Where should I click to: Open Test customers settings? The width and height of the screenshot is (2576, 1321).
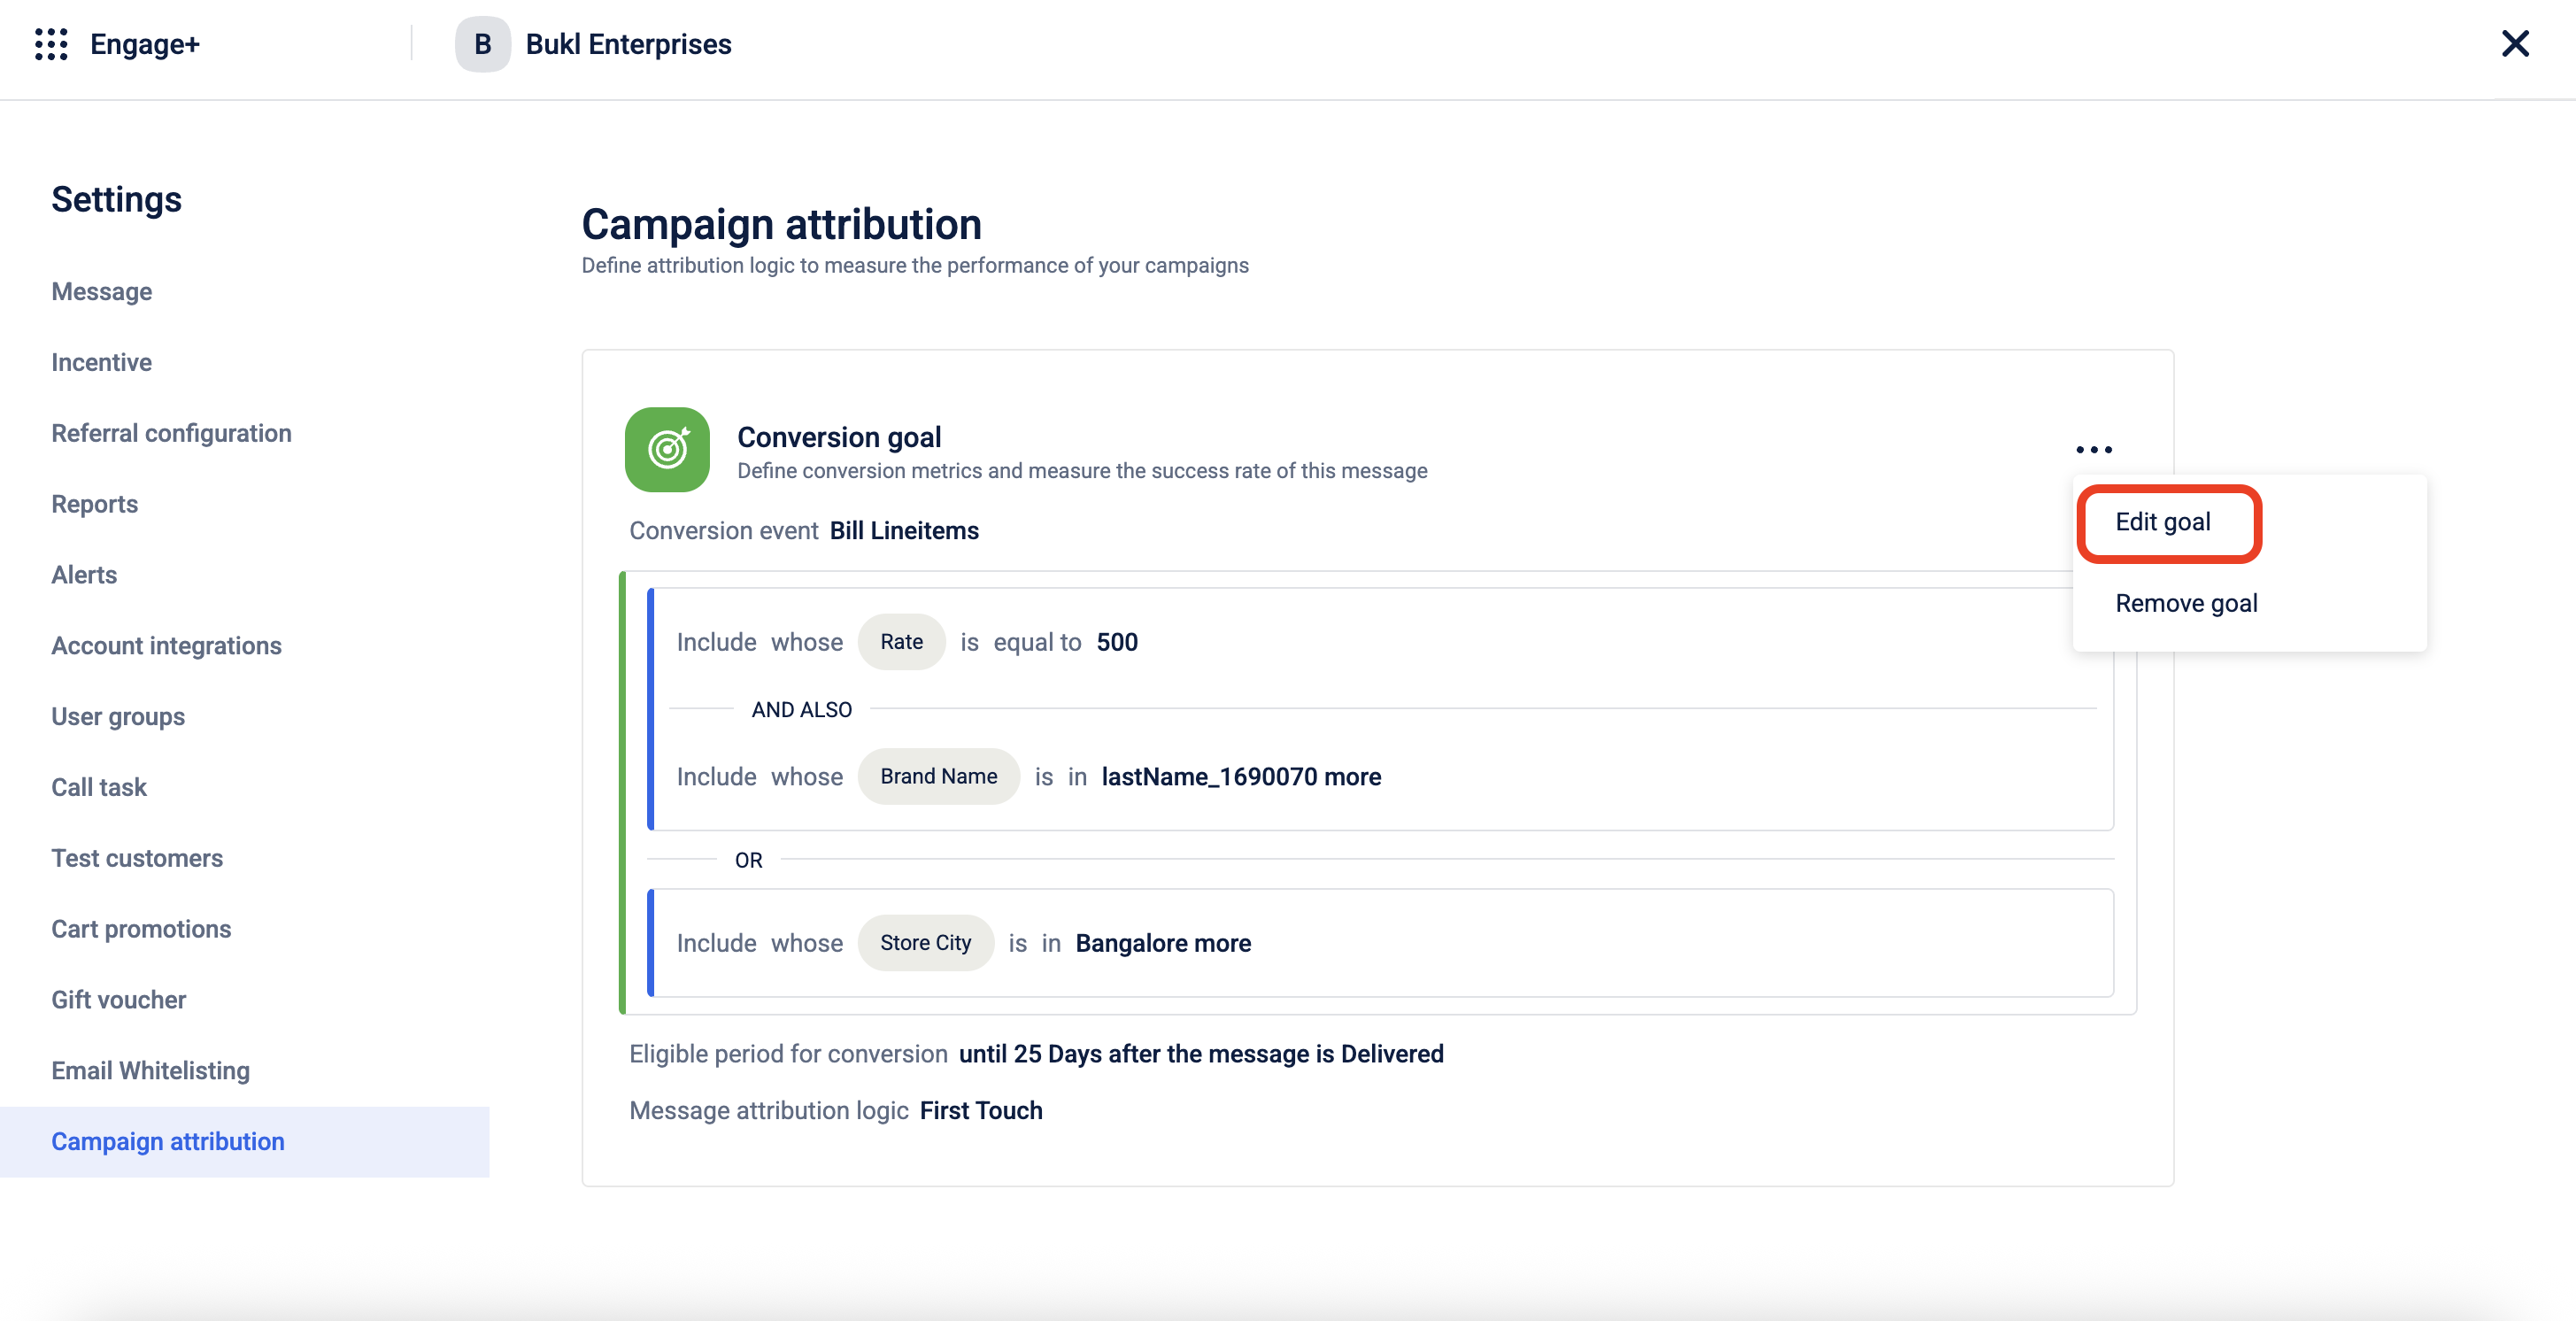click(137, 858)
